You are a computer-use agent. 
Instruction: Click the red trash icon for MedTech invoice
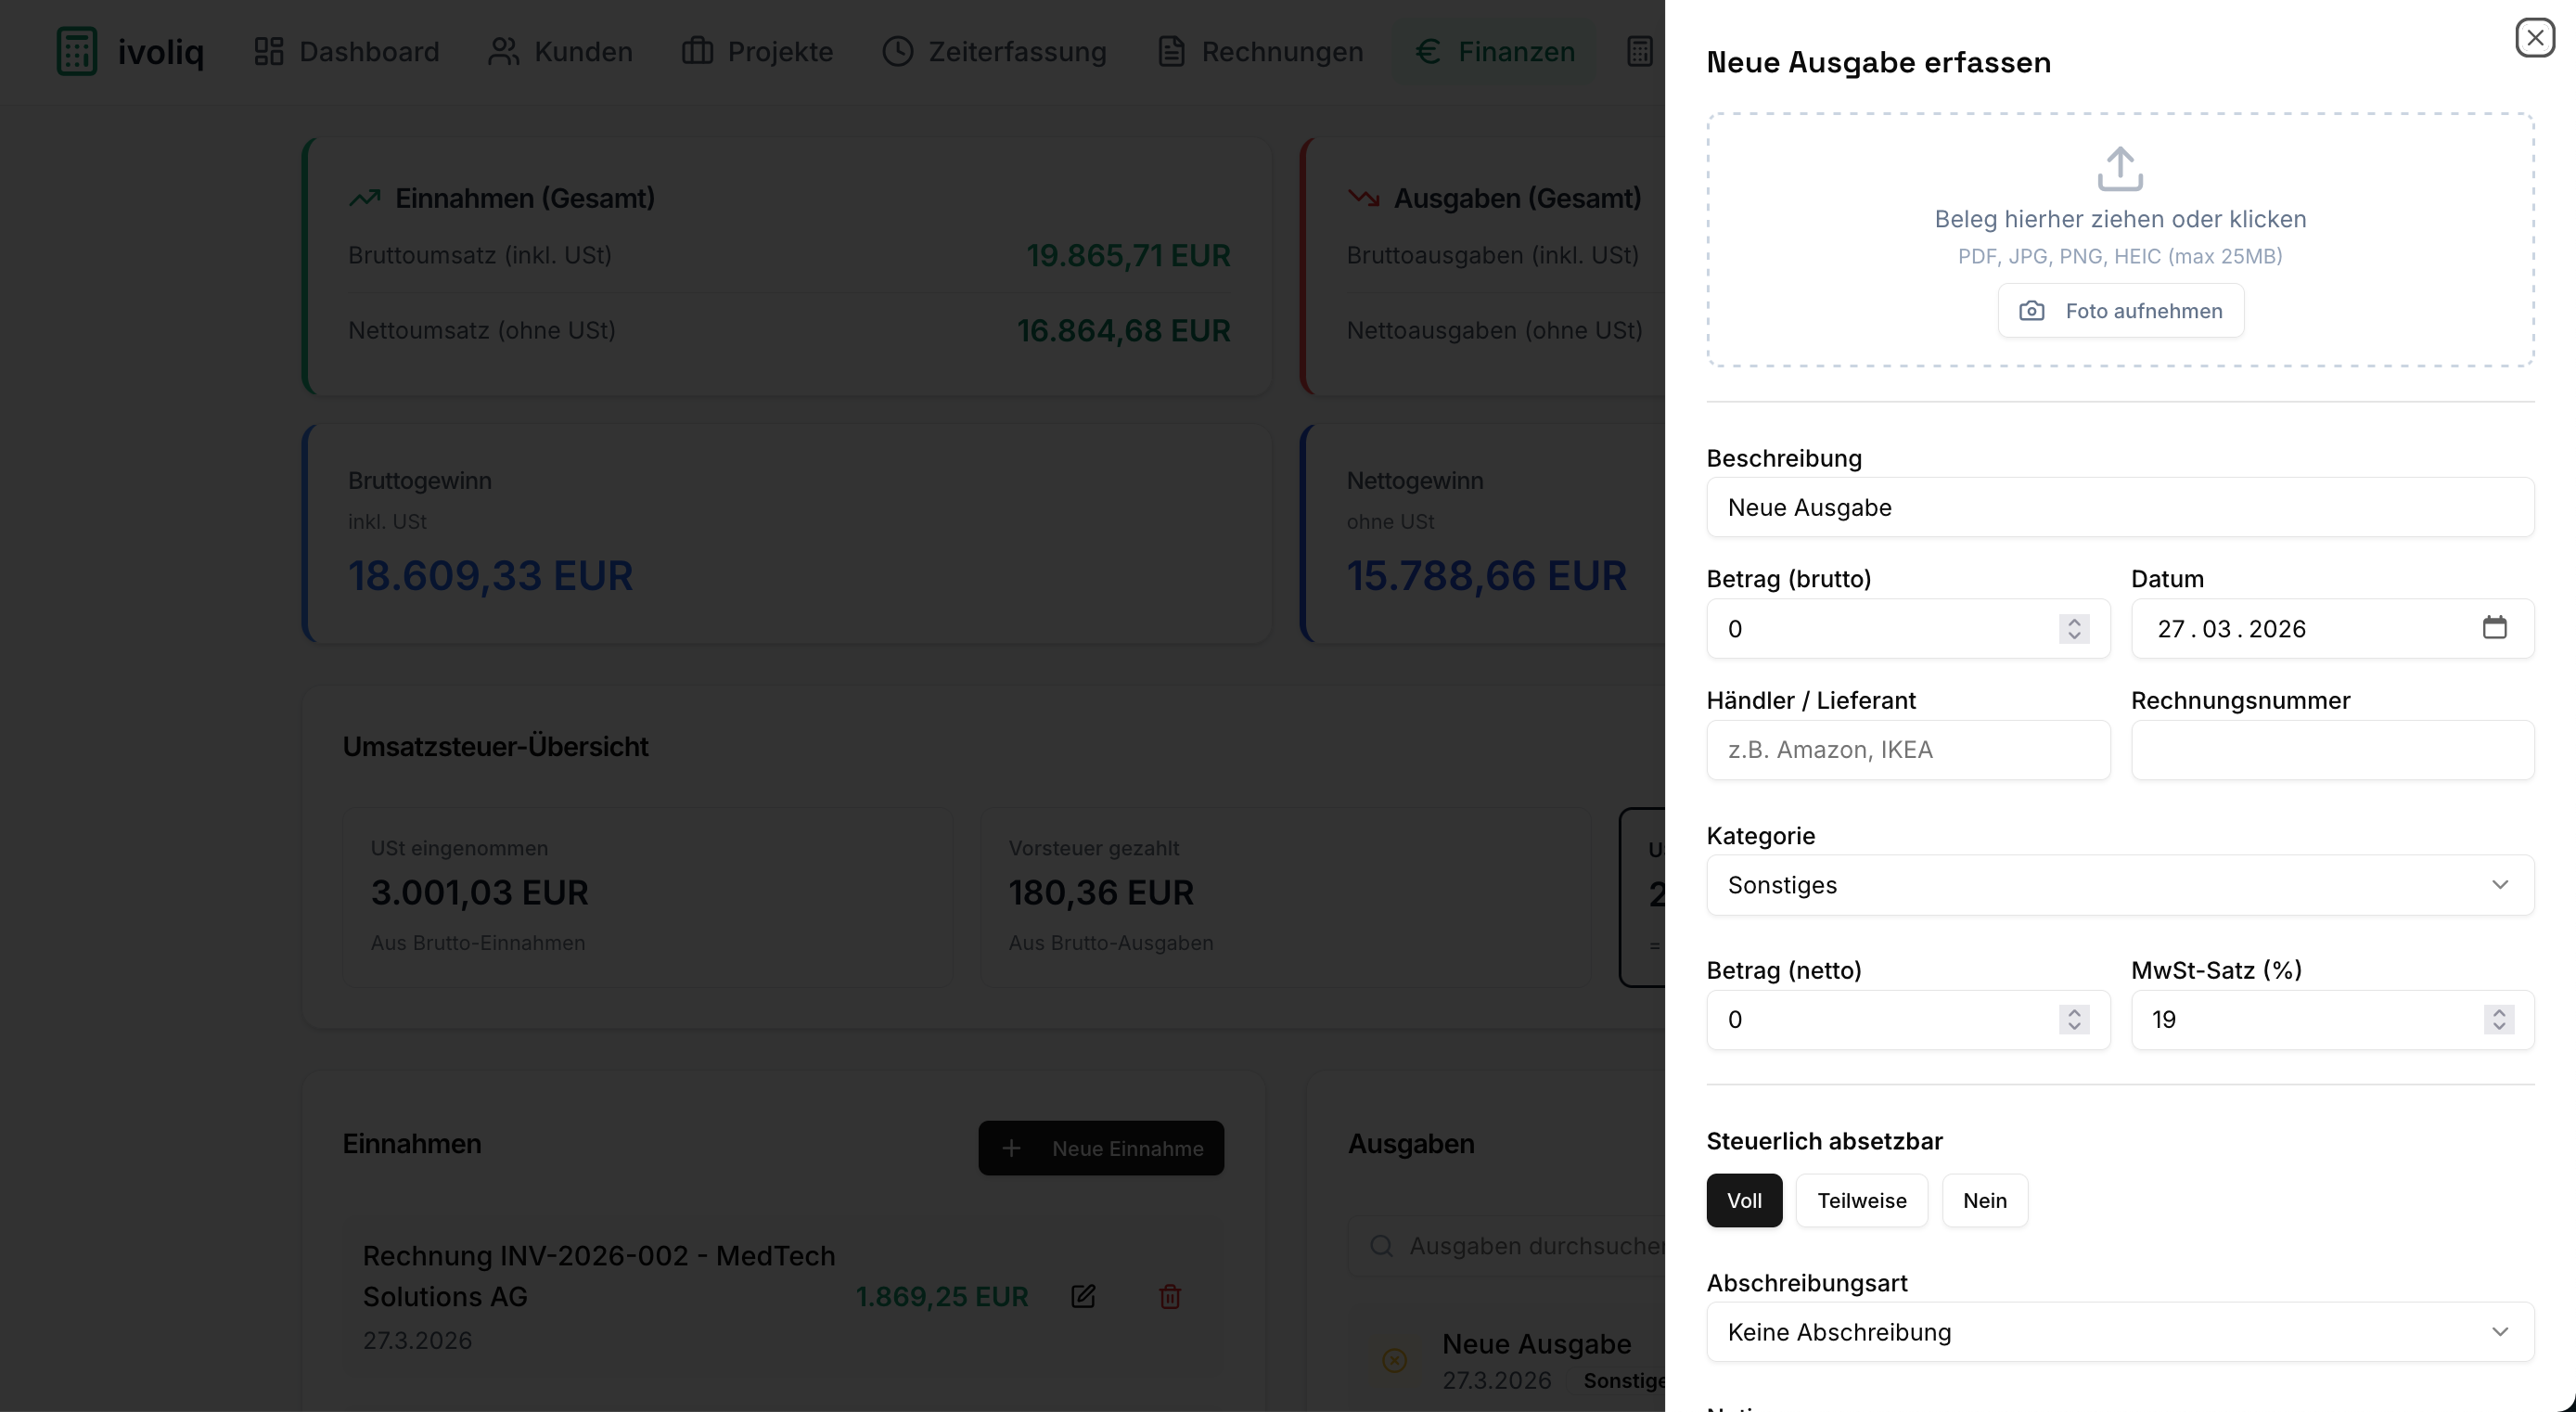click(x=1169, y=1297)
